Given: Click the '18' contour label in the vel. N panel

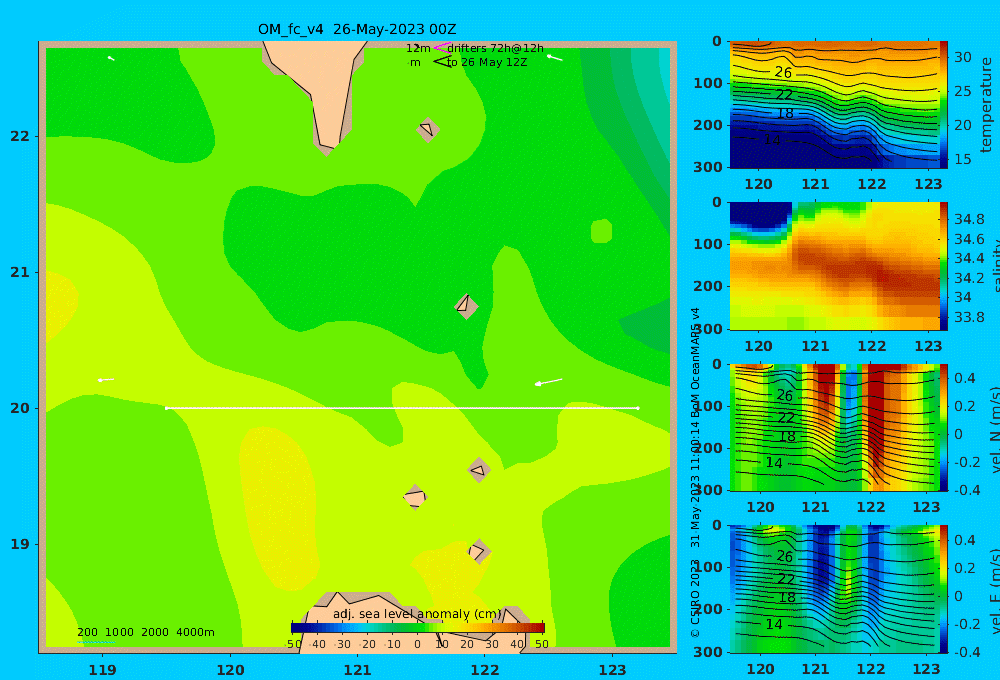Looking at the screenshot, I should point(787,437).
